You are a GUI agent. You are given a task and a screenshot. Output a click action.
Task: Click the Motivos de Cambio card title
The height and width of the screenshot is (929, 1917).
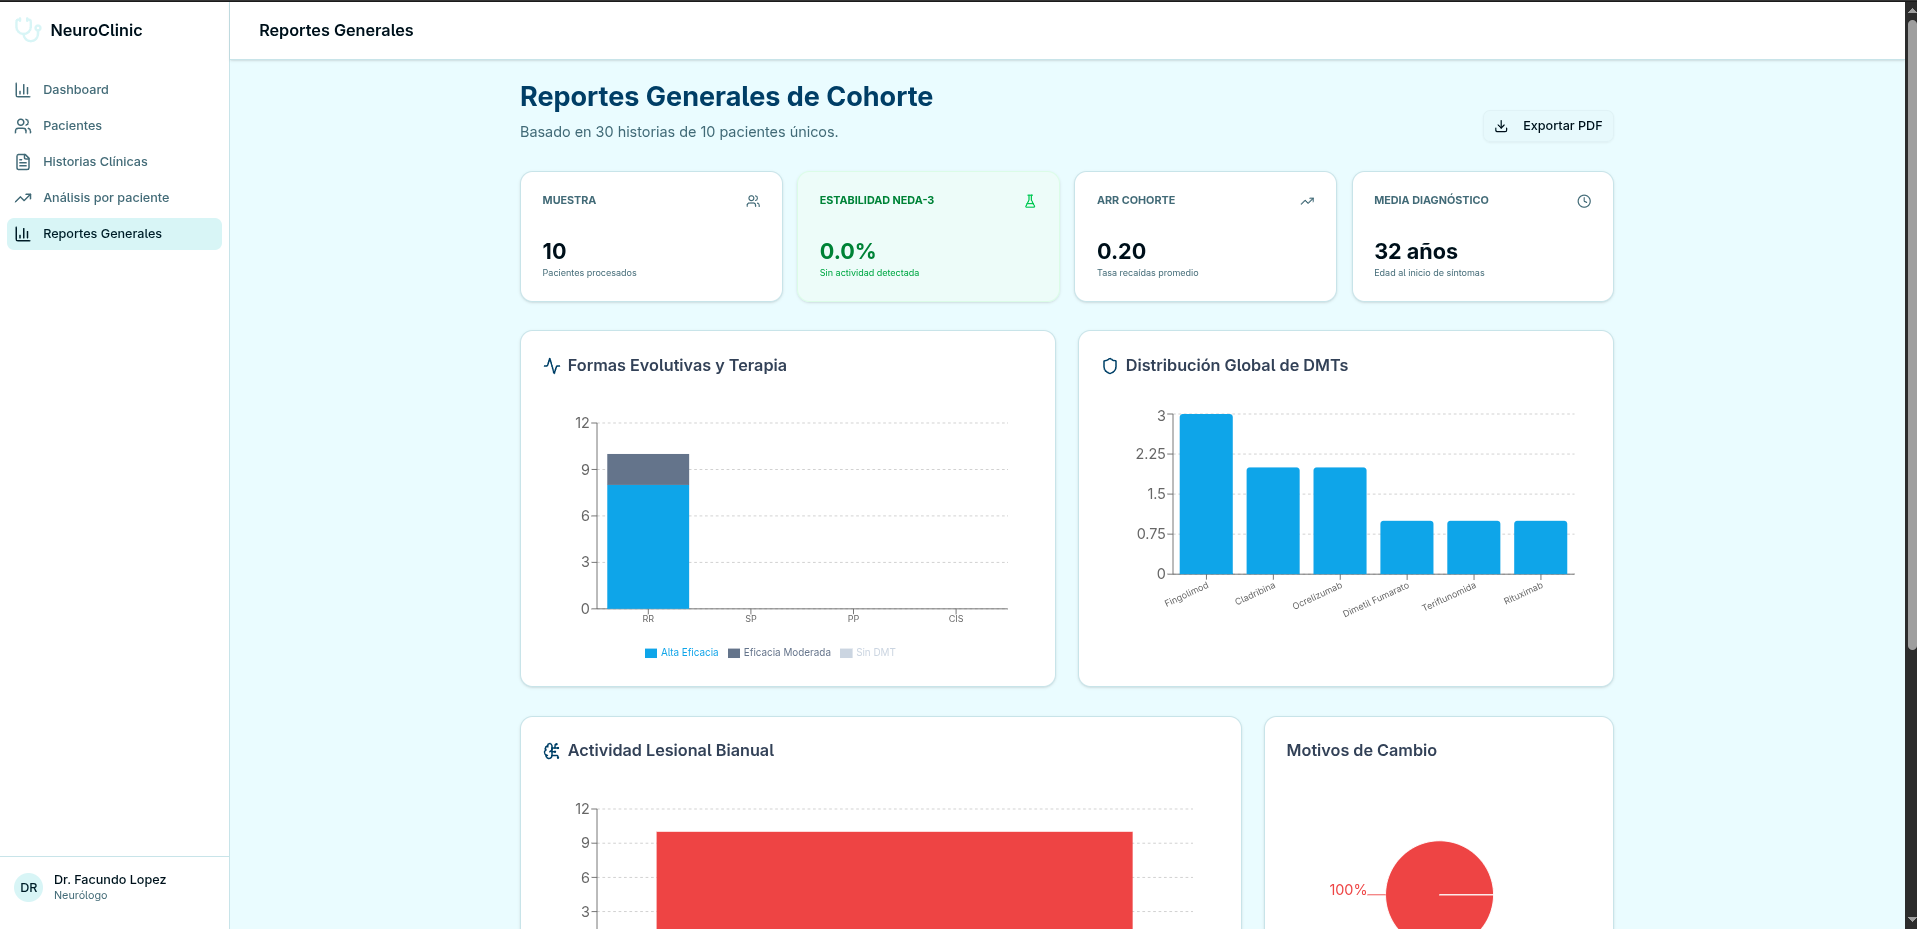pos(1361,751)
